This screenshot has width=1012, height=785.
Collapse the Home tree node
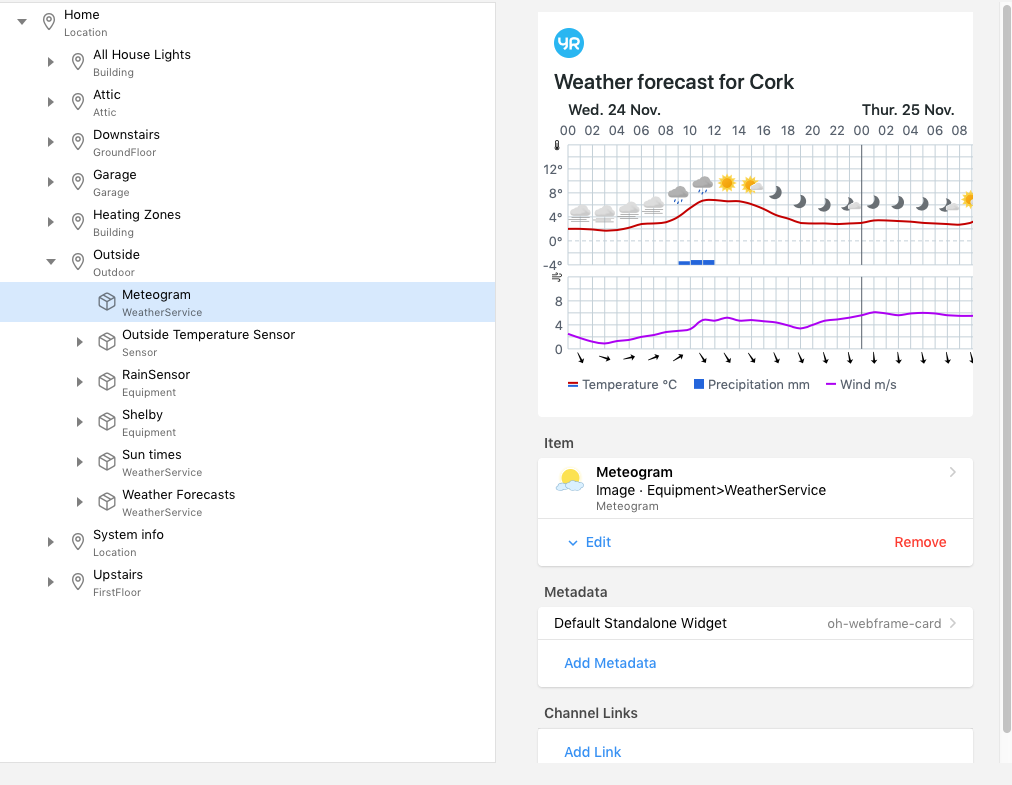click(x=22, y=21)
